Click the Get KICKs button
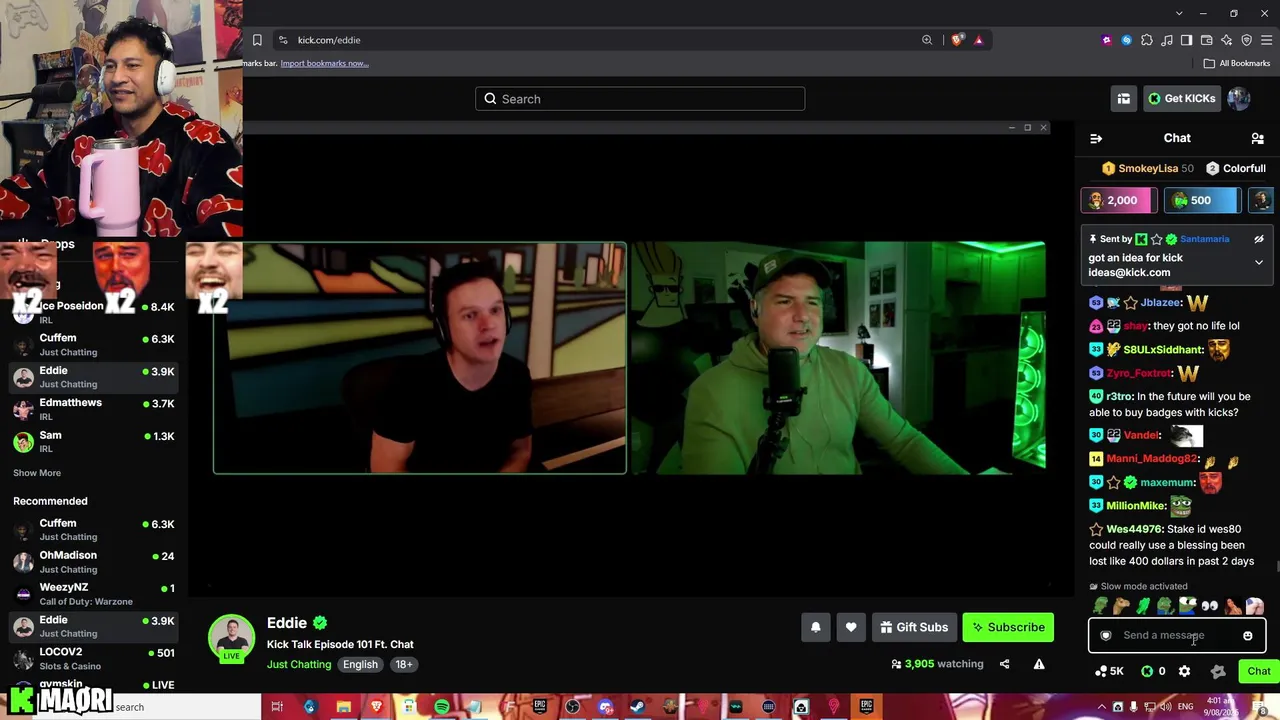 point(1182,98)
